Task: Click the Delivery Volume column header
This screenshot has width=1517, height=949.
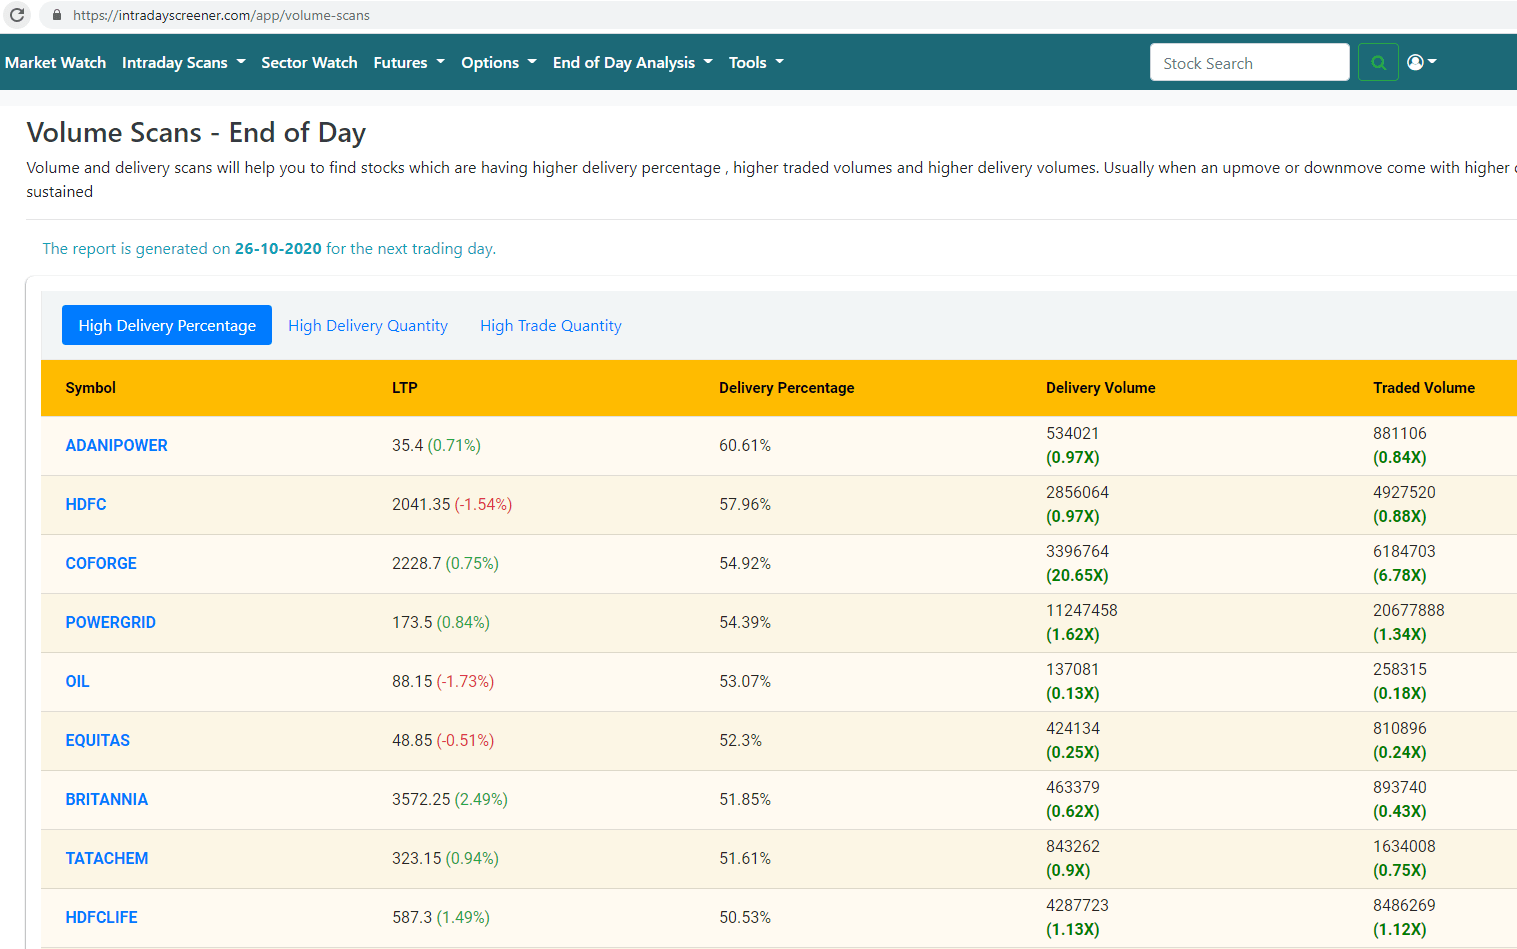Action: pos(1100,388)
